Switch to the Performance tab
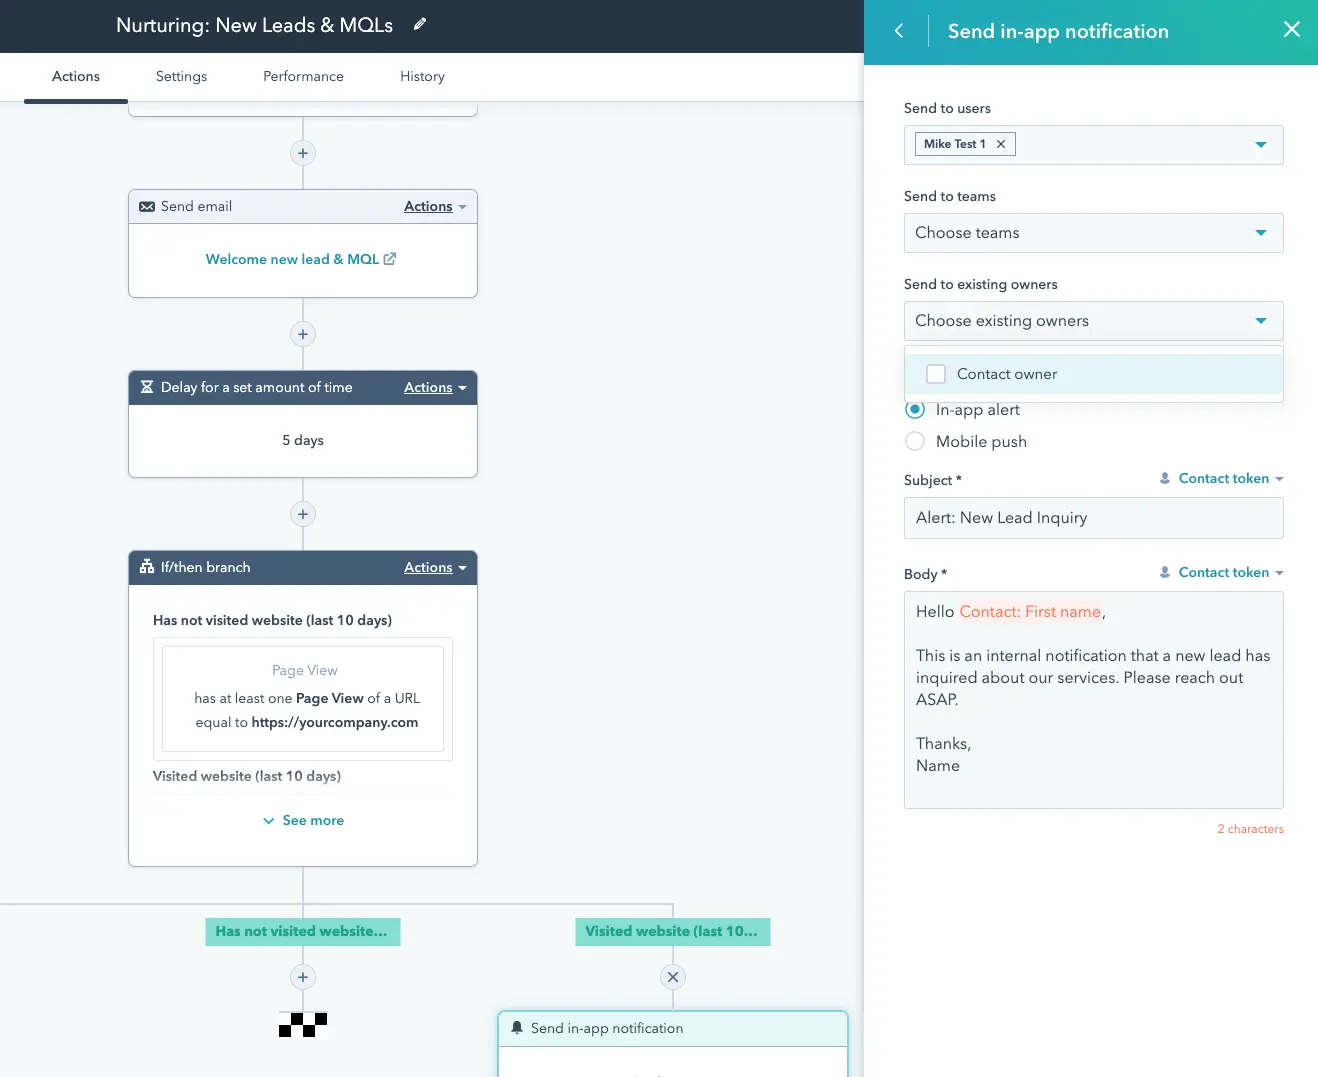The image size is (1318, 1077). [302, 76]
